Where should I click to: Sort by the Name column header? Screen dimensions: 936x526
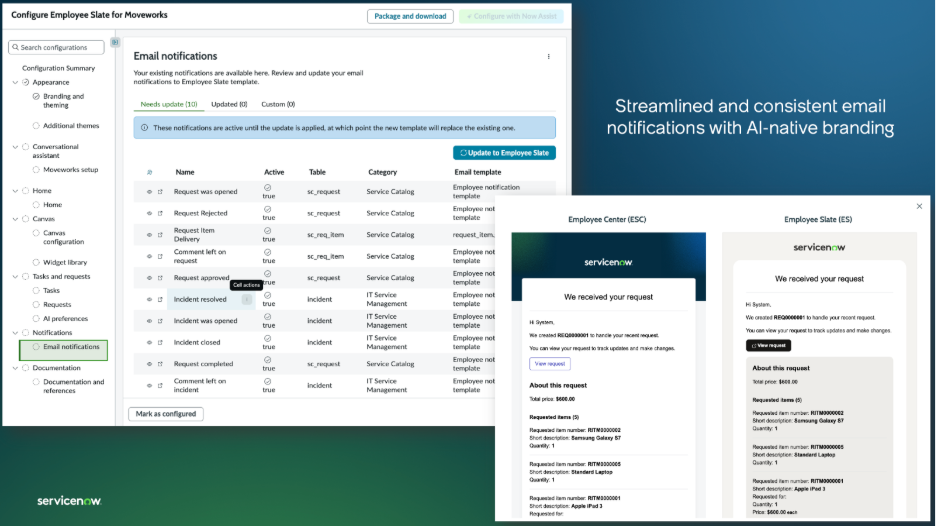coord(185,172)
